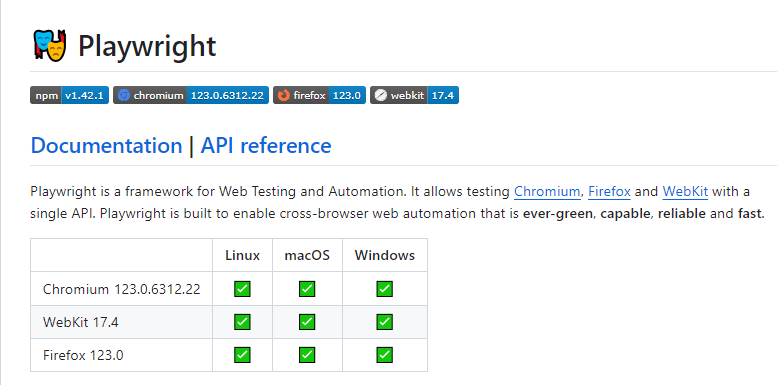Follow the Firefox link in the description
The image size is (781, 385).
click(609, 192)
